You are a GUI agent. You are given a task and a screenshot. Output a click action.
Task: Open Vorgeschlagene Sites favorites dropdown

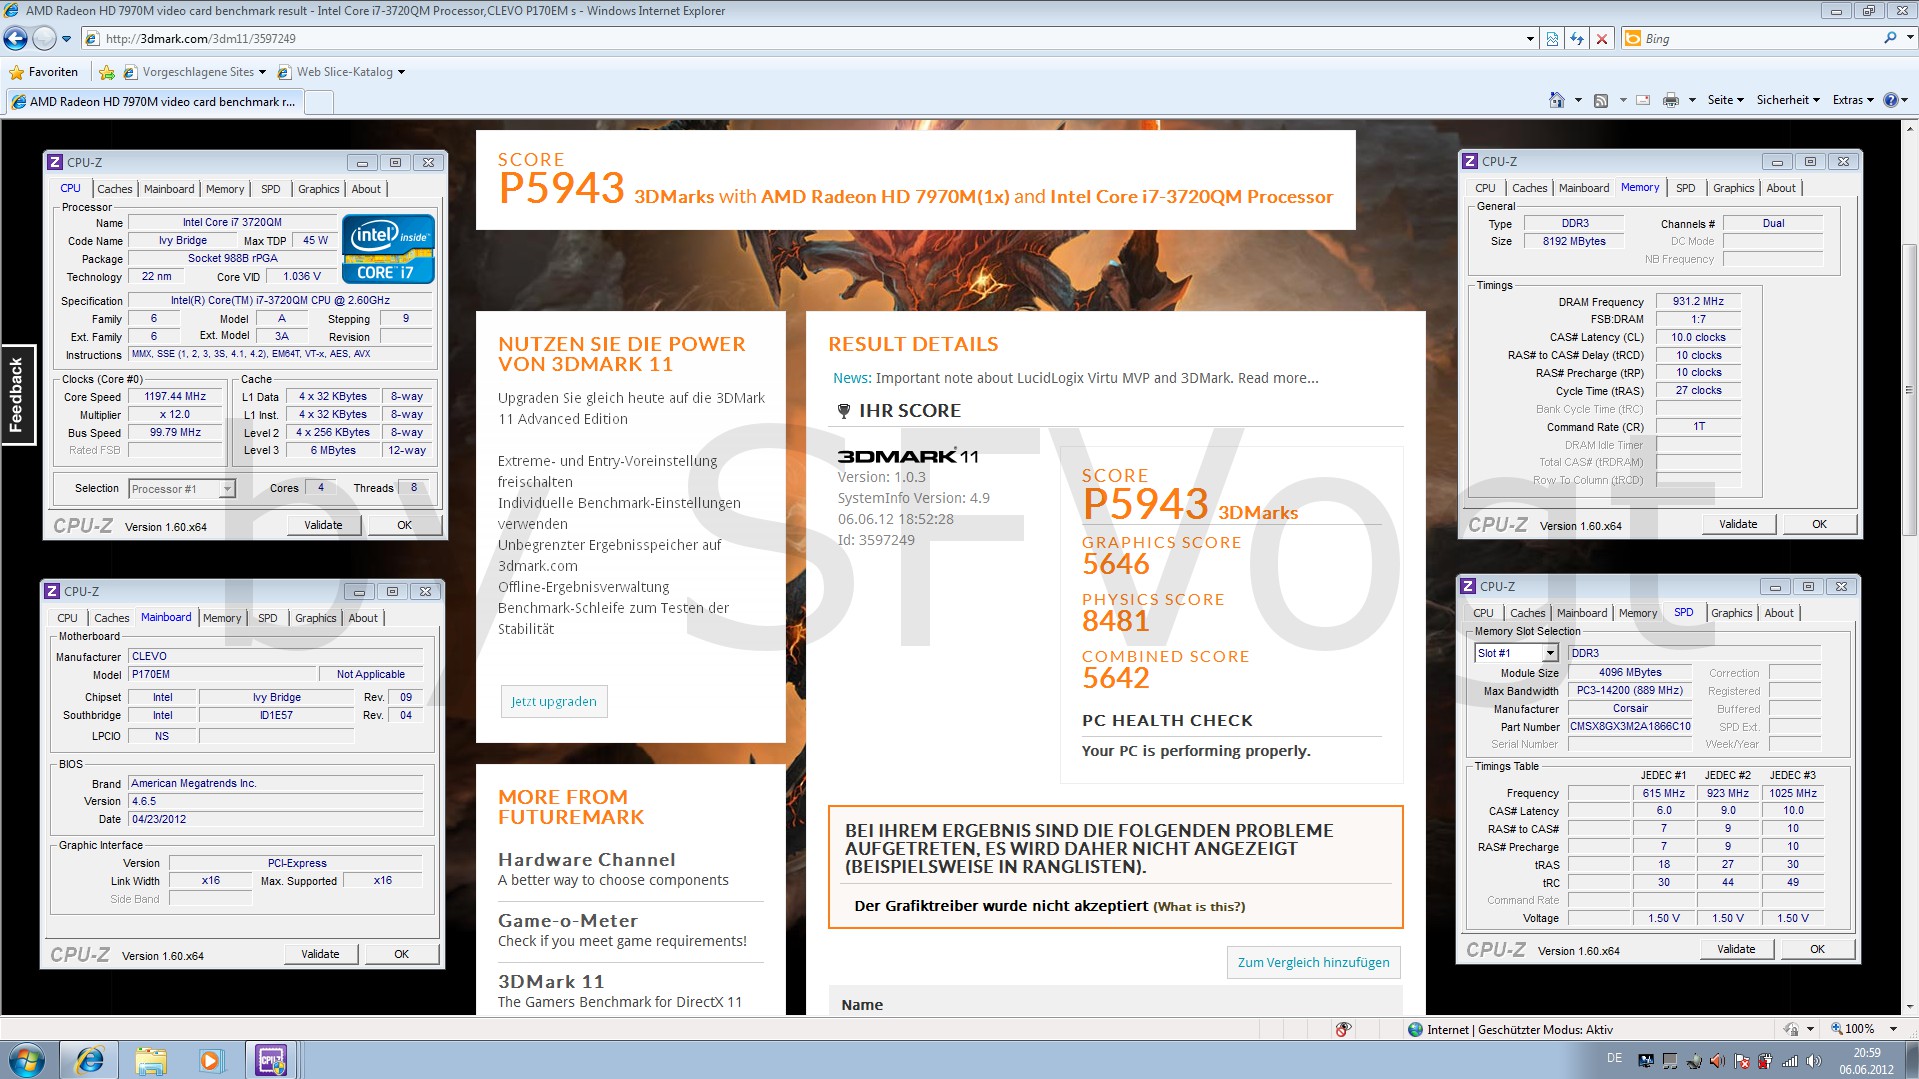coord(195,72)
